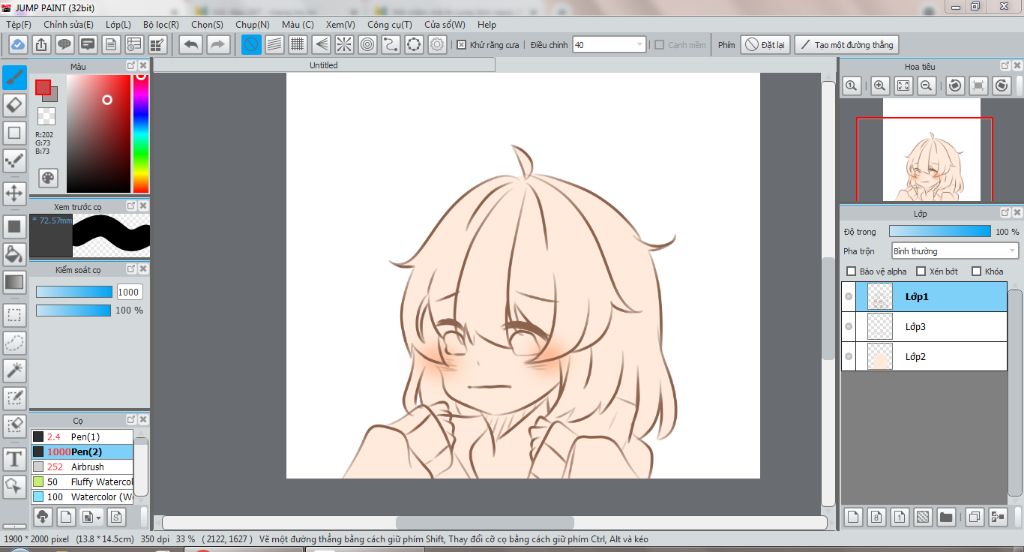This screenshot has width=1024, height=552.
Task: Click new layer icon at panel bottom
Action: 853,517
